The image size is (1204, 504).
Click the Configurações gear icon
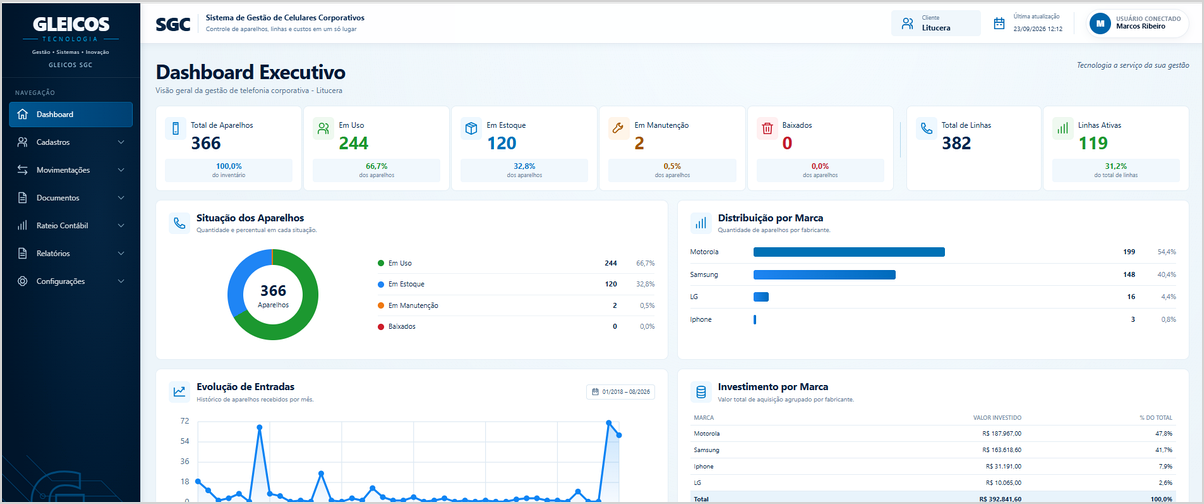[23, 281]
